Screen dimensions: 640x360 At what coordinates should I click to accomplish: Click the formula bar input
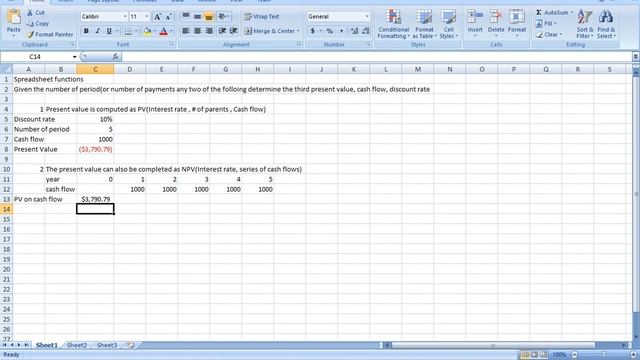[376, 57]
